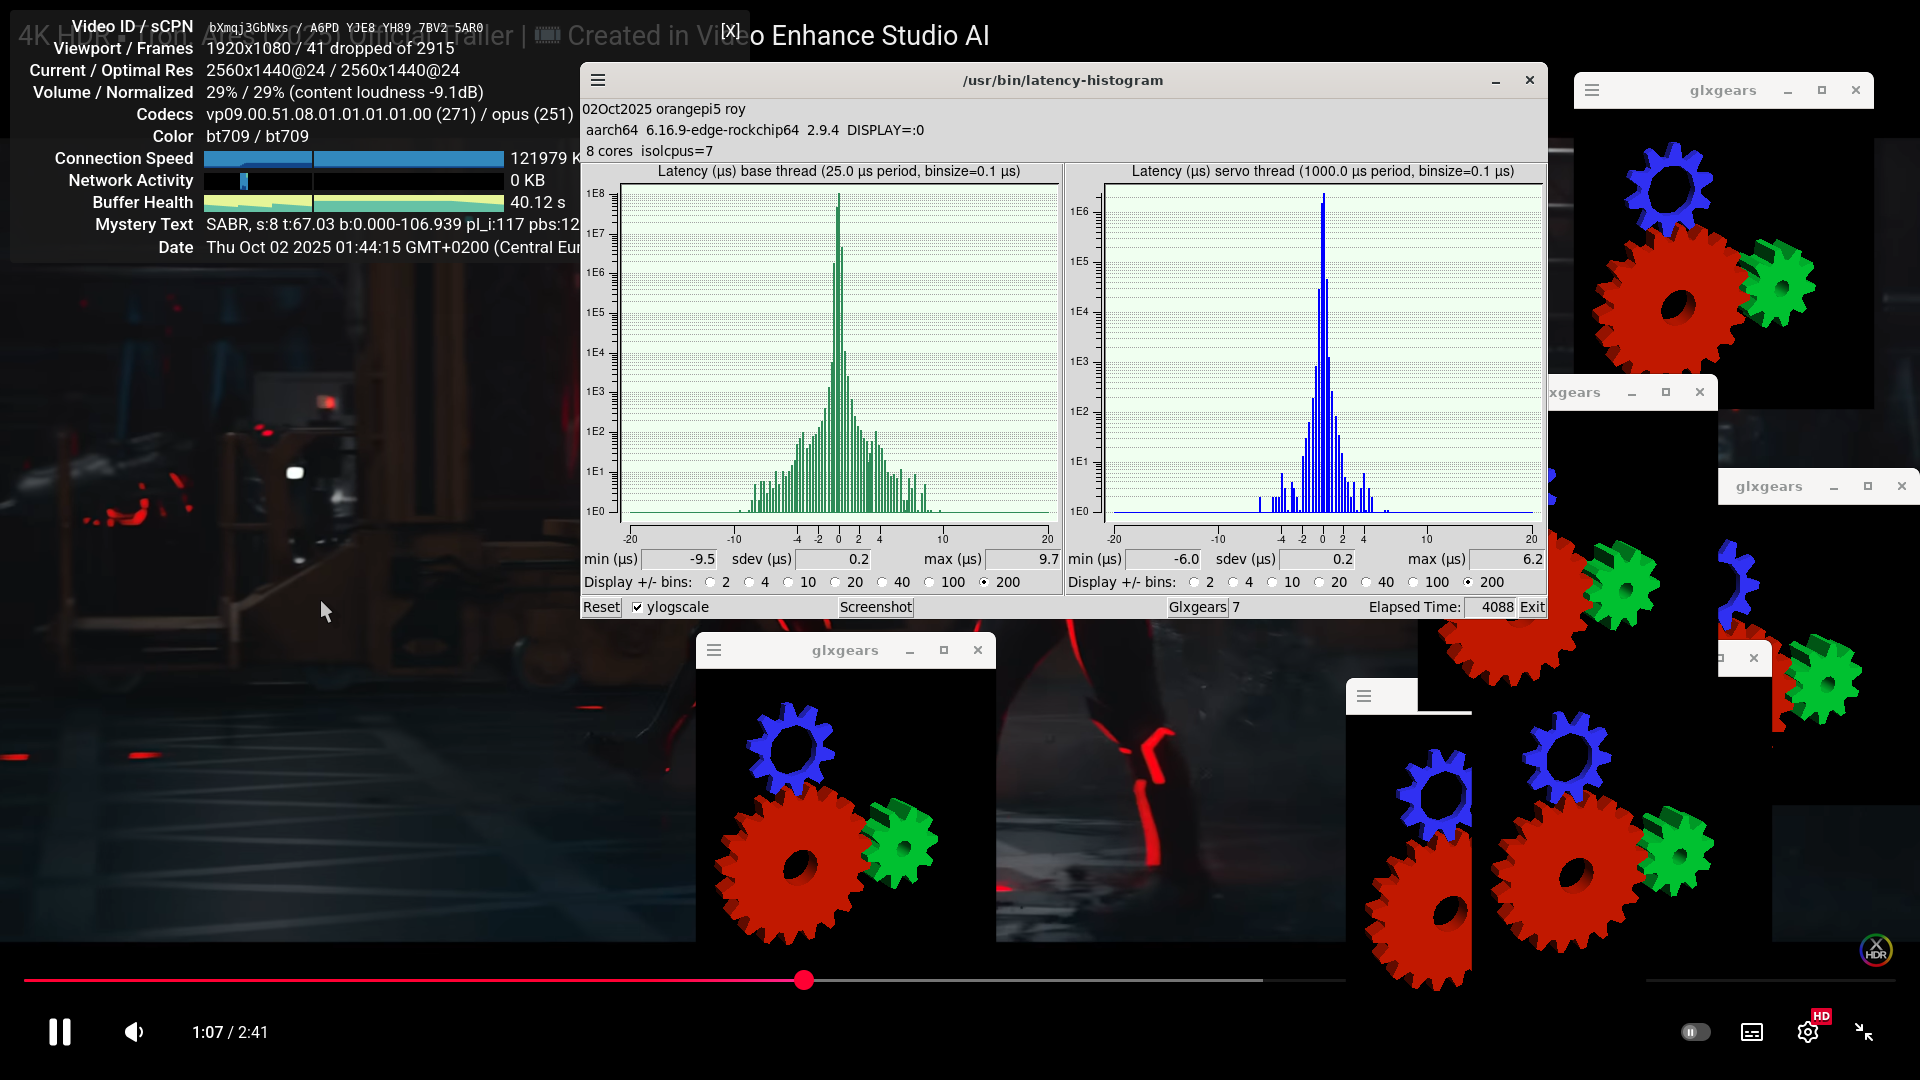This screenshot has width=1920, height=1080.
Task: Open hamburger menu of bottom-center glxgears window
Action: click(714, 650)
